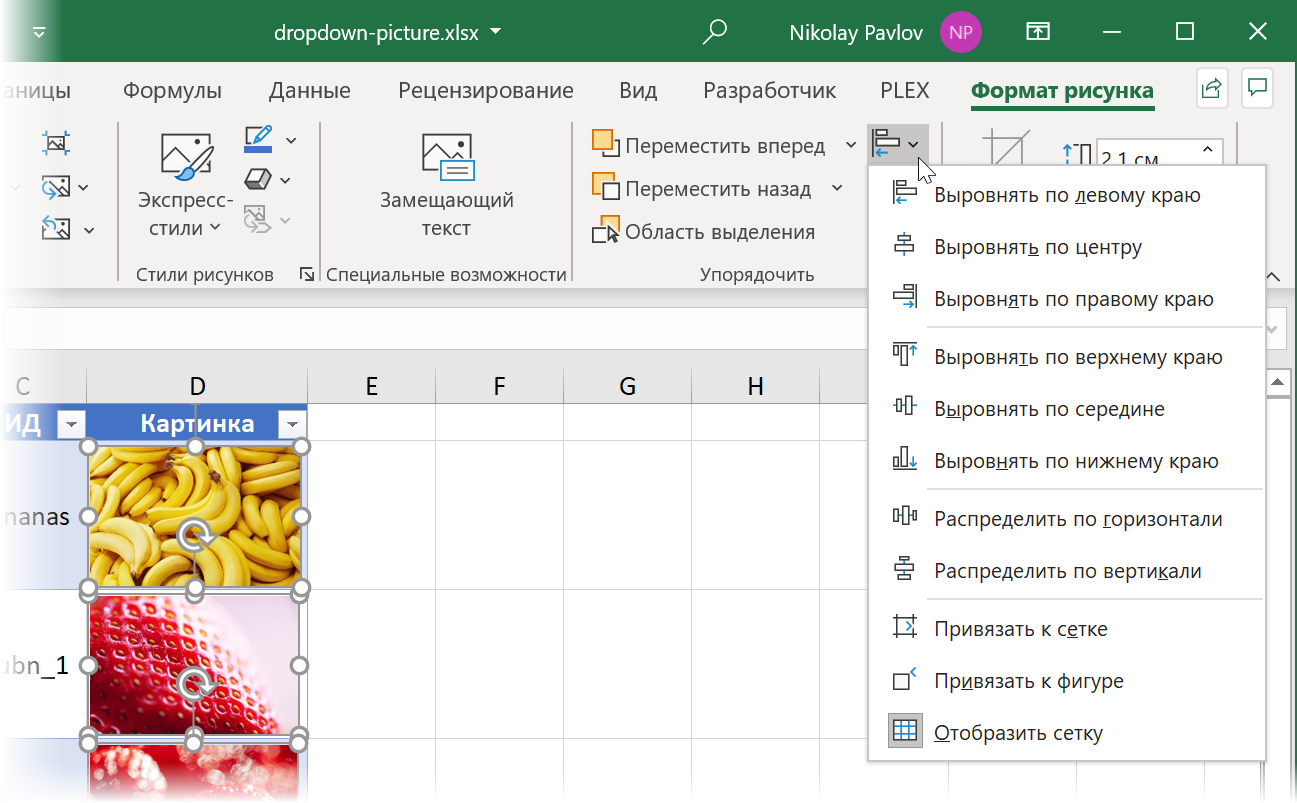Open the Picture Effects dropdown arrow
The image size is (1297, 803).
pos(285,181)
